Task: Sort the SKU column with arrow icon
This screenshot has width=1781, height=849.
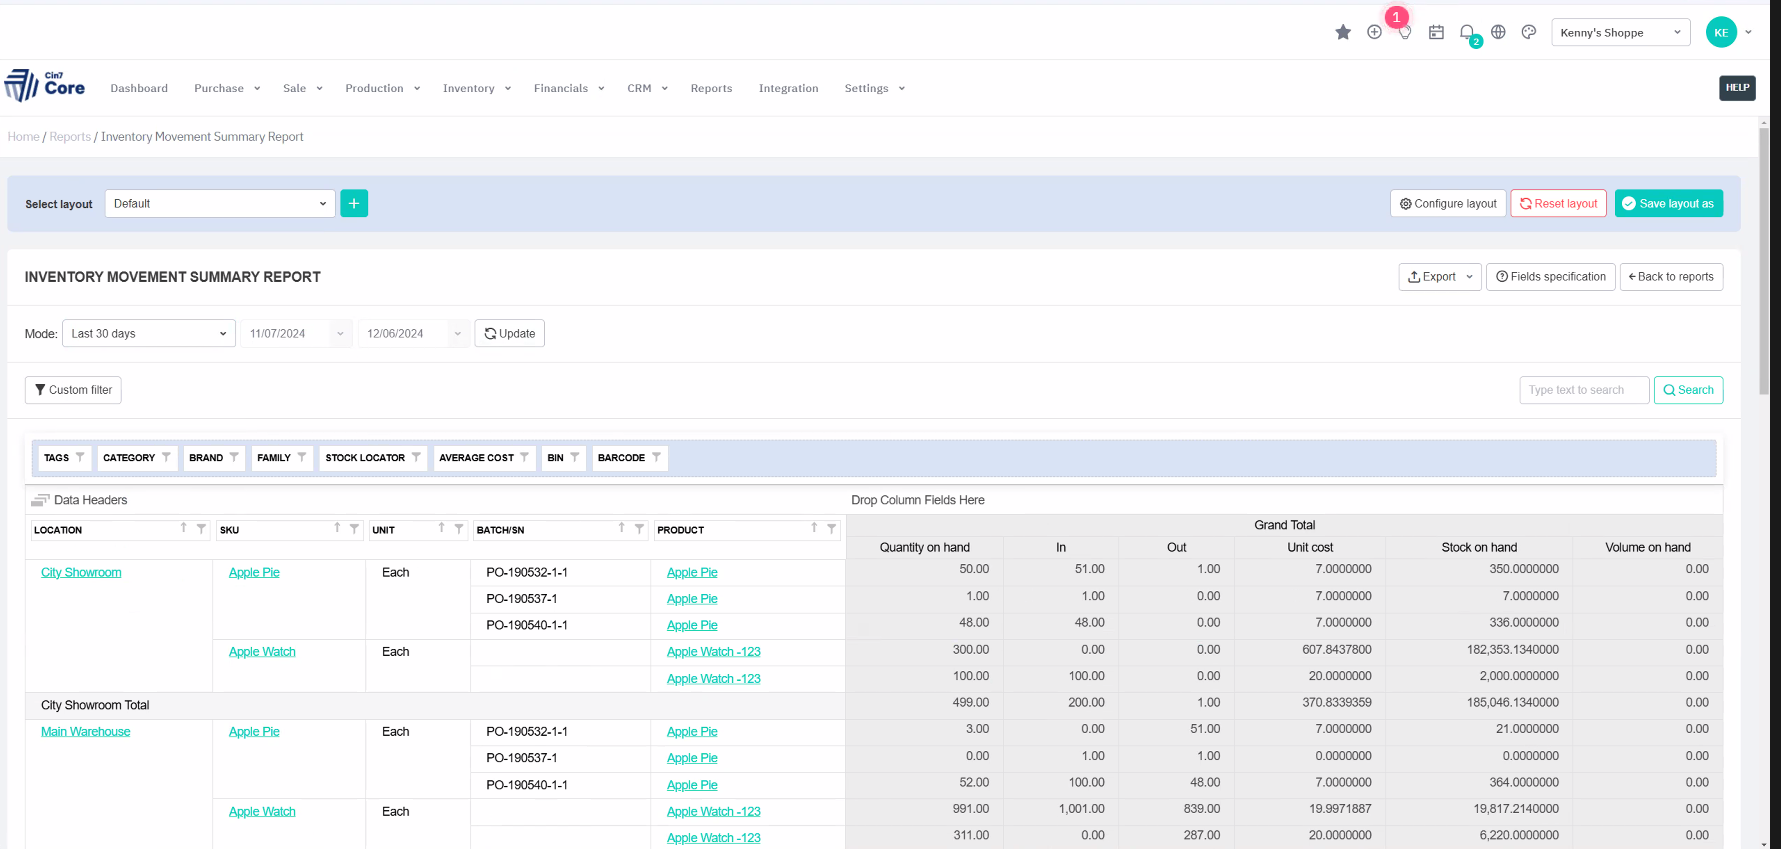Action: tap(337, 528)
